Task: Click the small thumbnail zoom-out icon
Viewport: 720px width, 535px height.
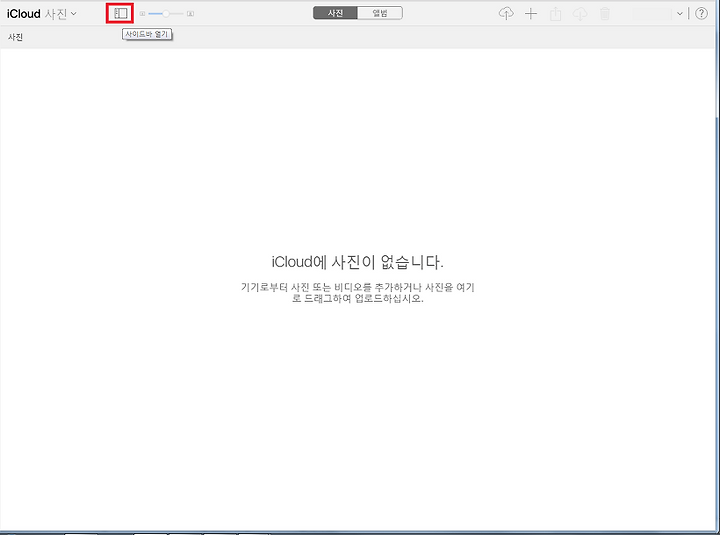Action: pyautogui.click(x=142, y=14)
